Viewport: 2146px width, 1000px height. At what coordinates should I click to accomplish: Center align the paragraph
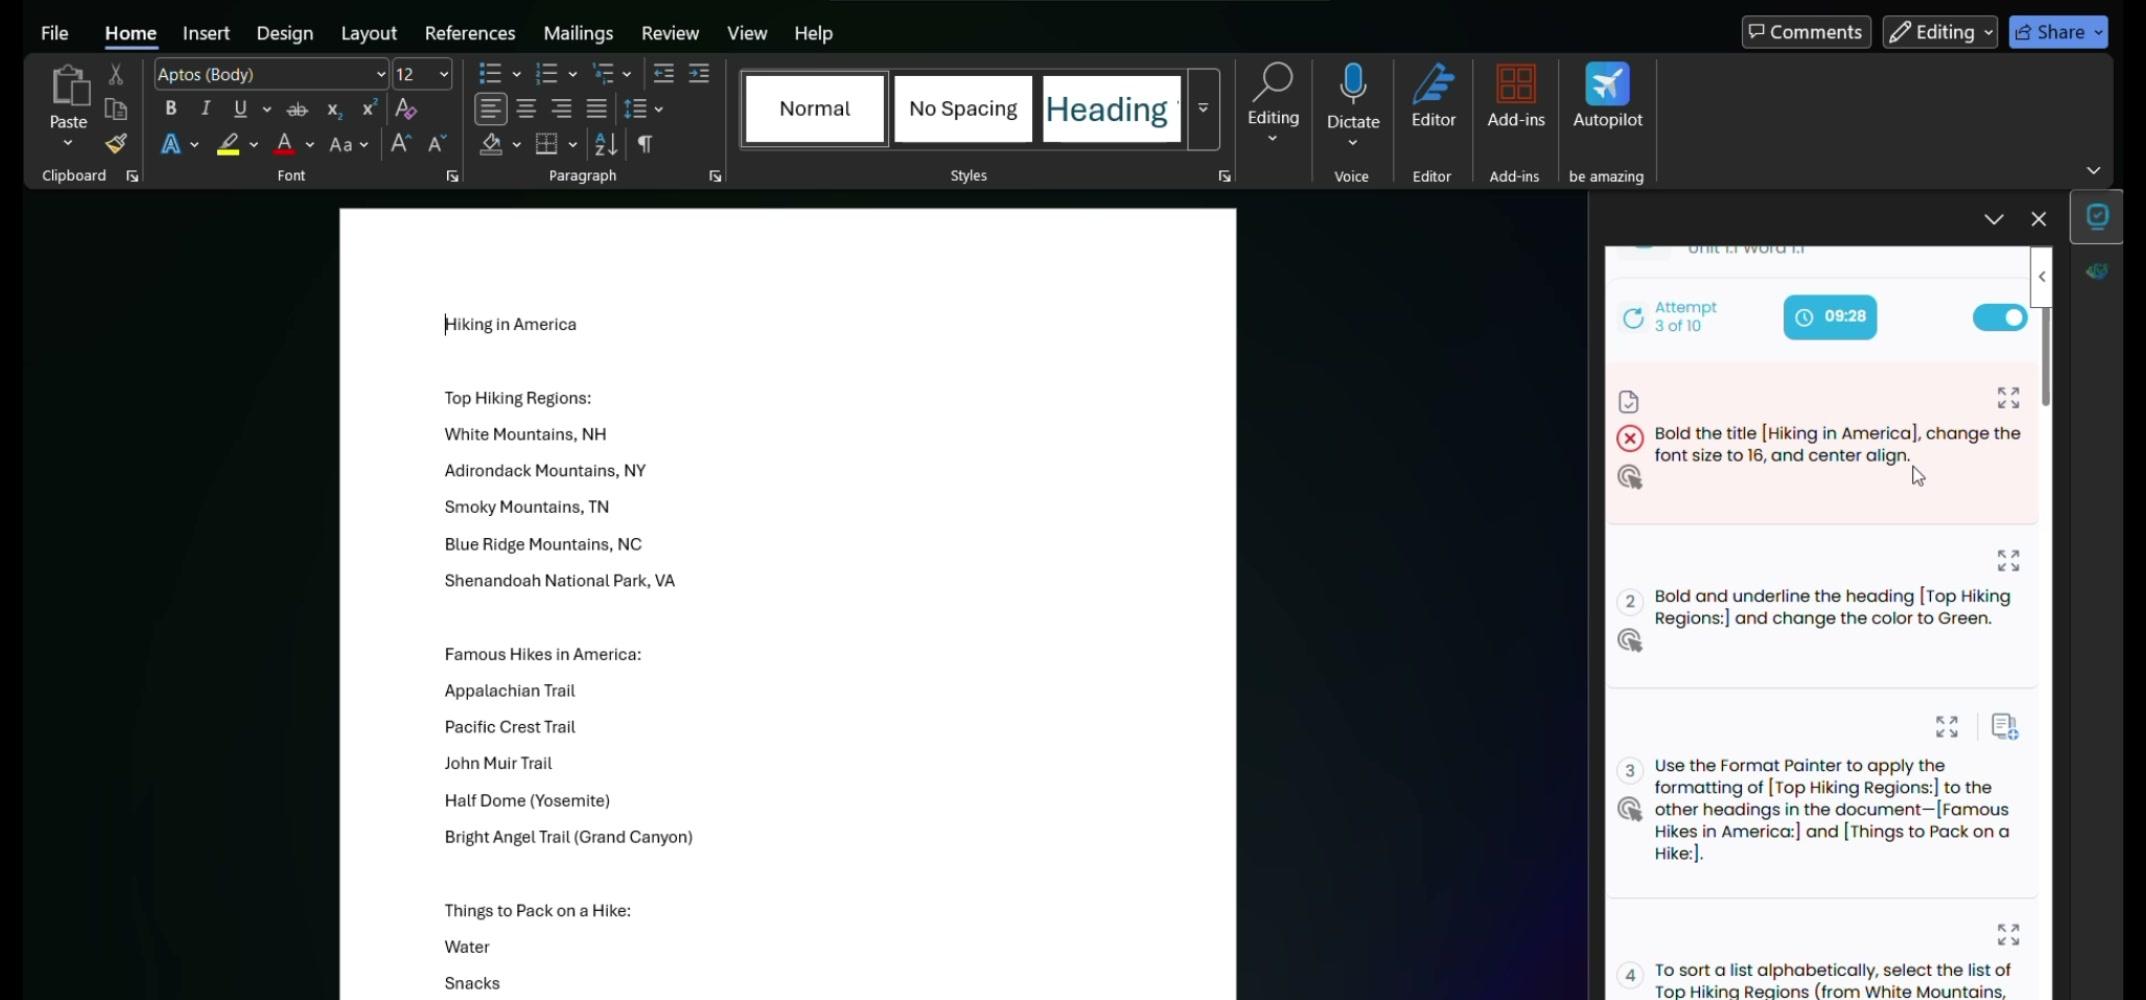click(526, 108)
